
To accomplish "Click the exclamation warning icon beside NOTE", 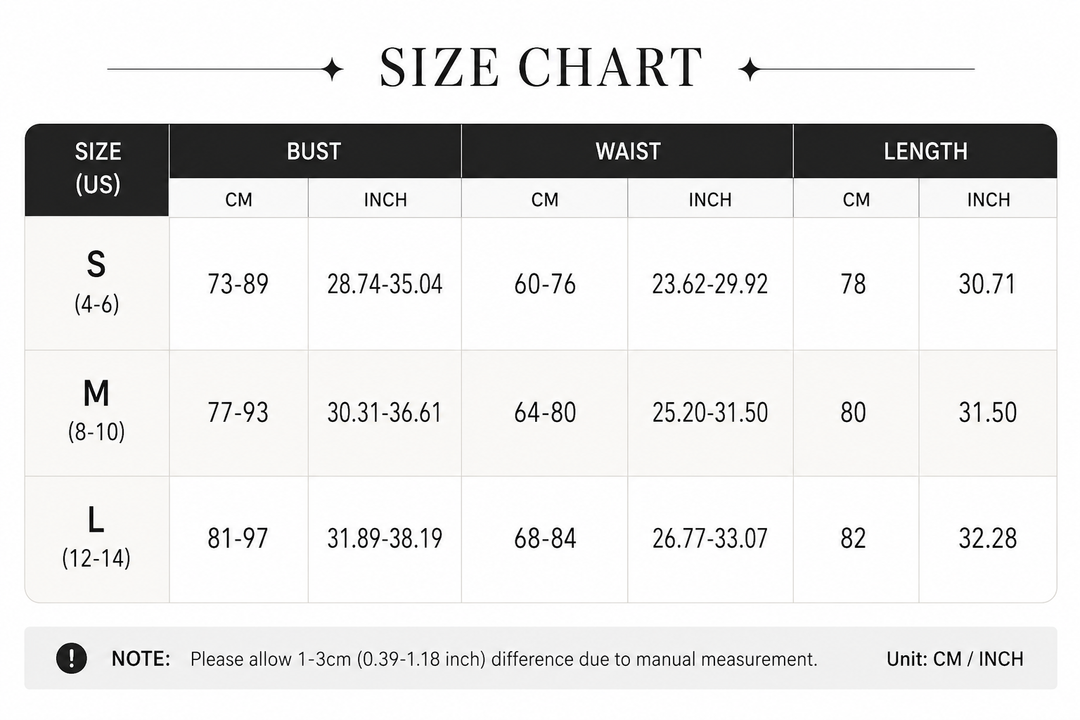I will click(71, 658).
